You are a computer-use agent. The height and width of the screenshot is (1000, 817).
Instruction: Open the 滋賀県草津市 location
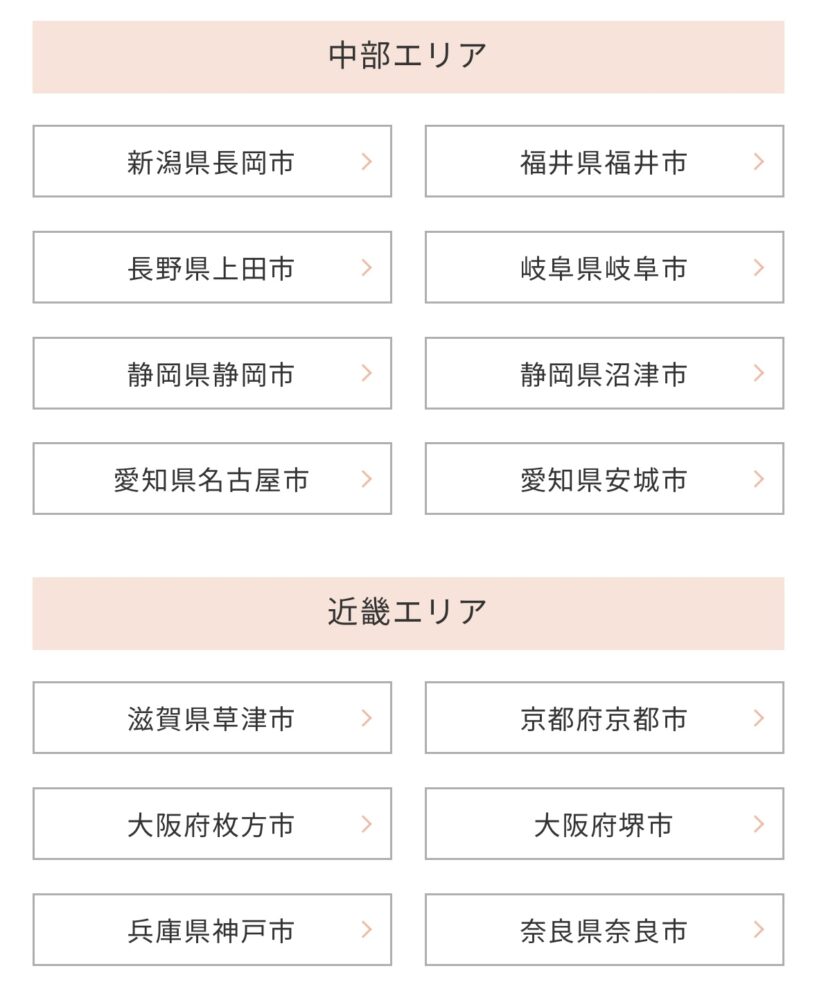pos(212,718)
